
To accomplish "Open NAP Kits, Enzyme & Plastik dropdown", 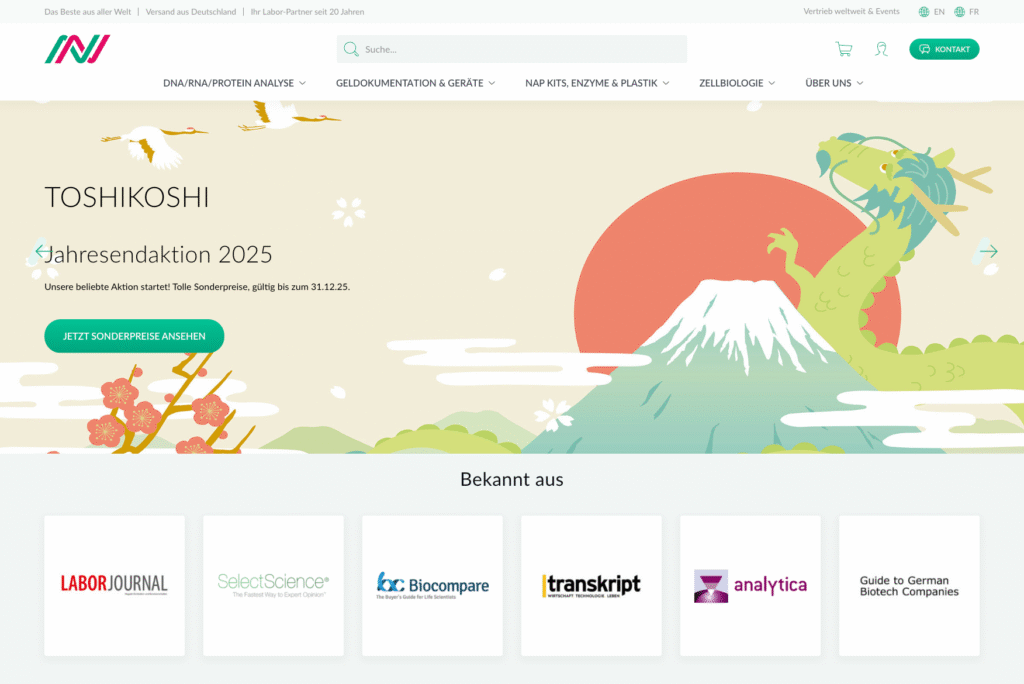I will (x=597, y=83).
